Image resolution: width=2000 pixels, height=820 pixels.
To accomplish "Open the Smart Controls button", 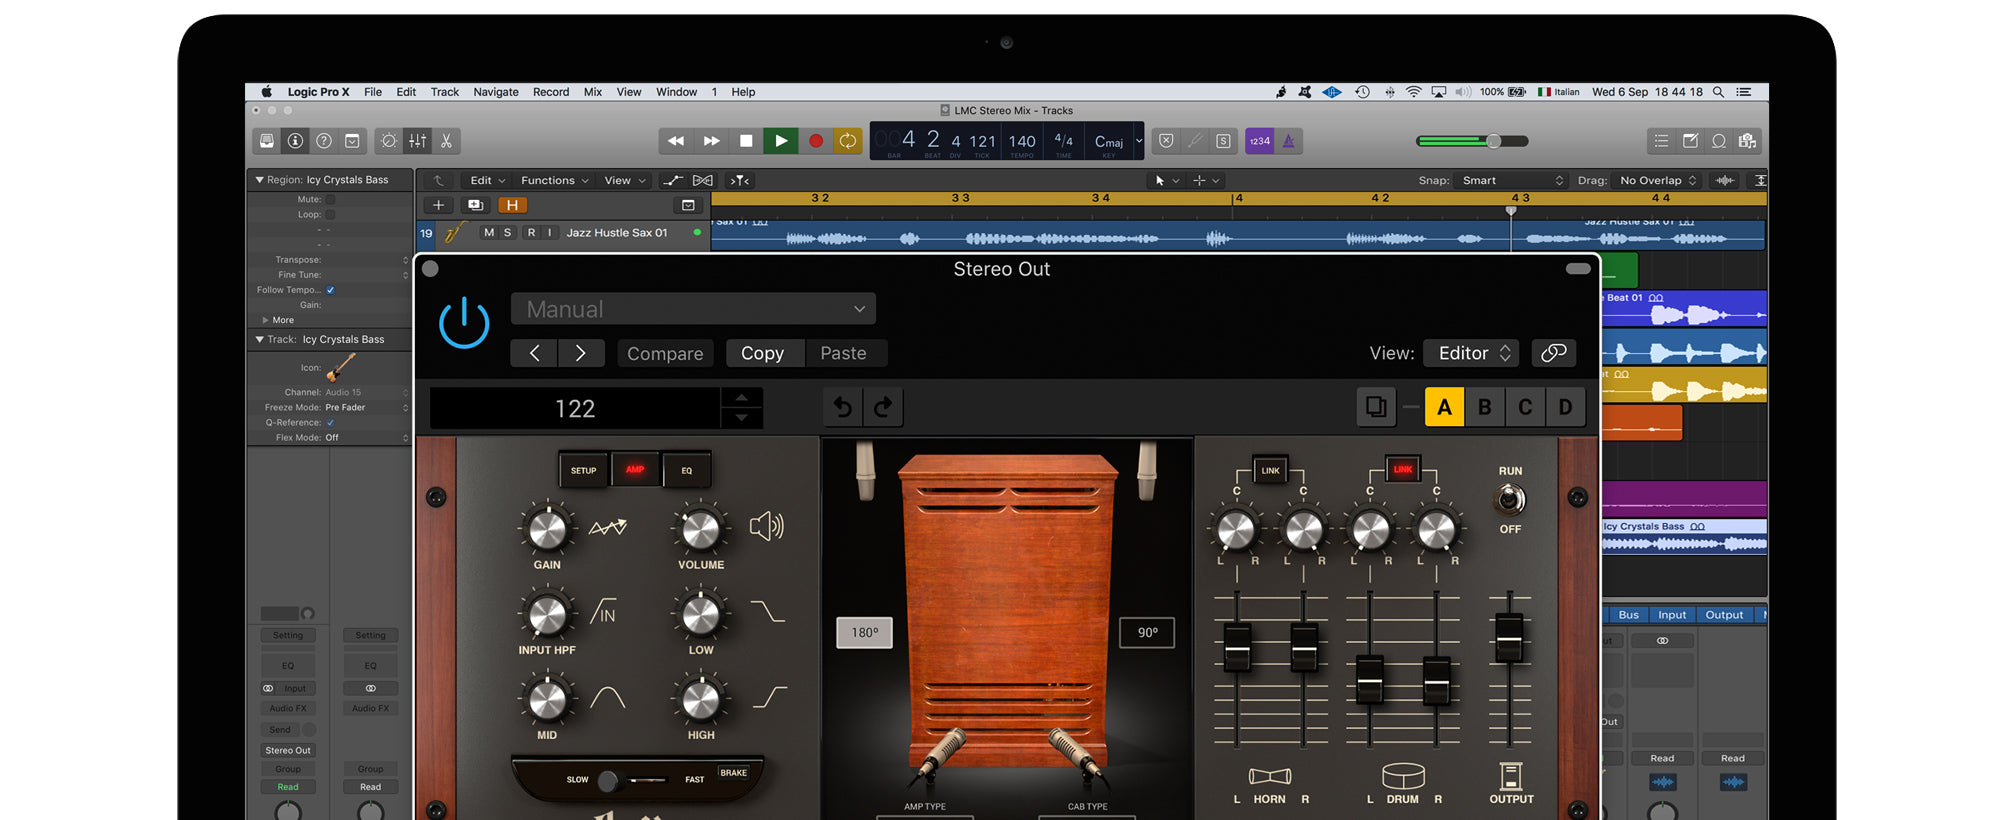I will [x=389, y=141].
